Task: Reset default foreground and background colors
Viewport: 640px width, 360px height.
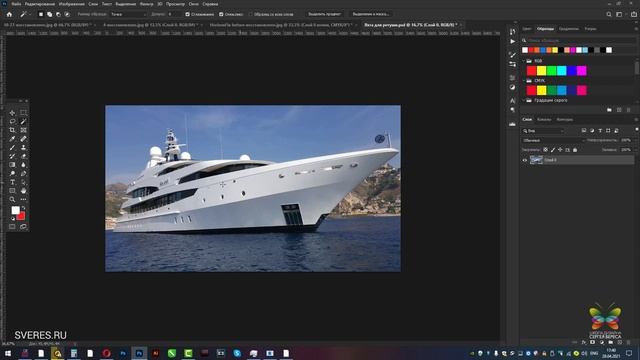Action: (12, 219)
